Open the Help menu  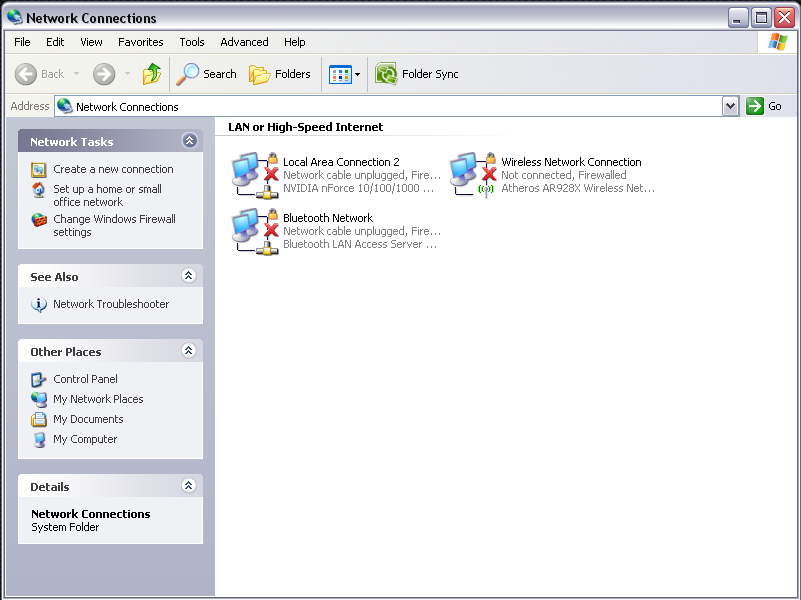click(x=295, y=42)
